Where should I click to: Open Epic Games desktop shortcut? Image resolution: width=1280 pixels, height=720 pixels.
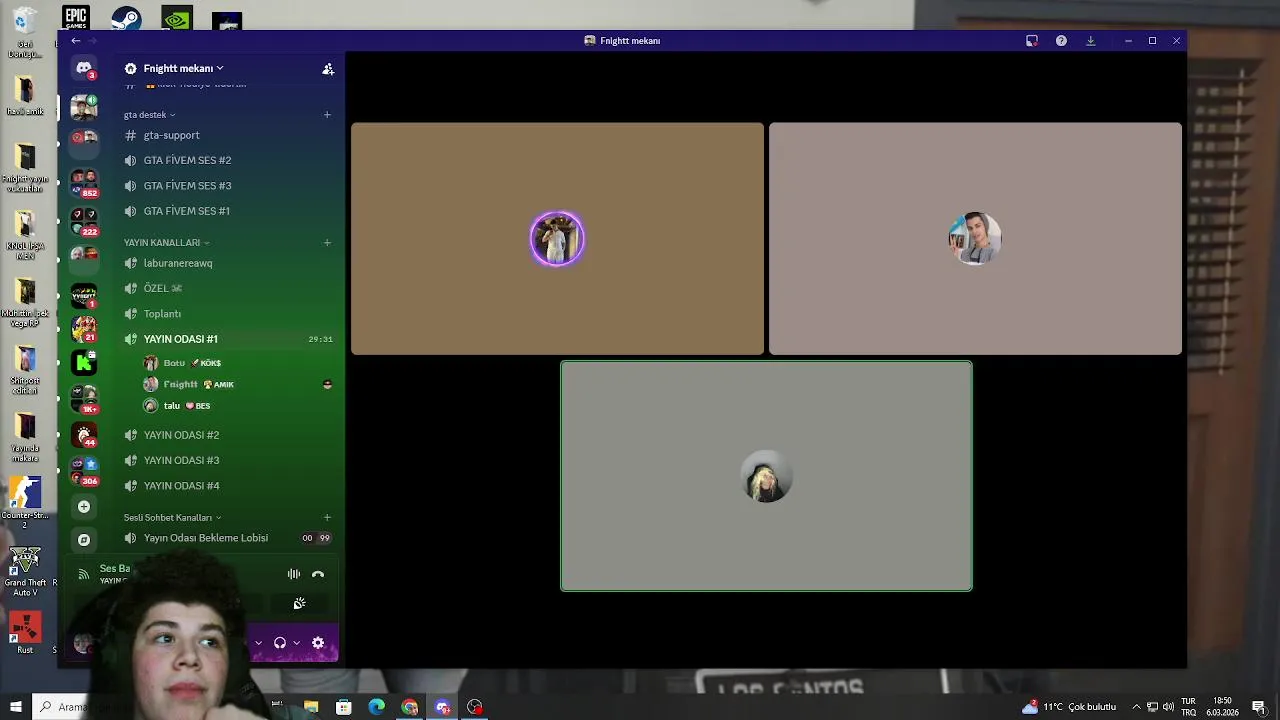tap(76, 18)
